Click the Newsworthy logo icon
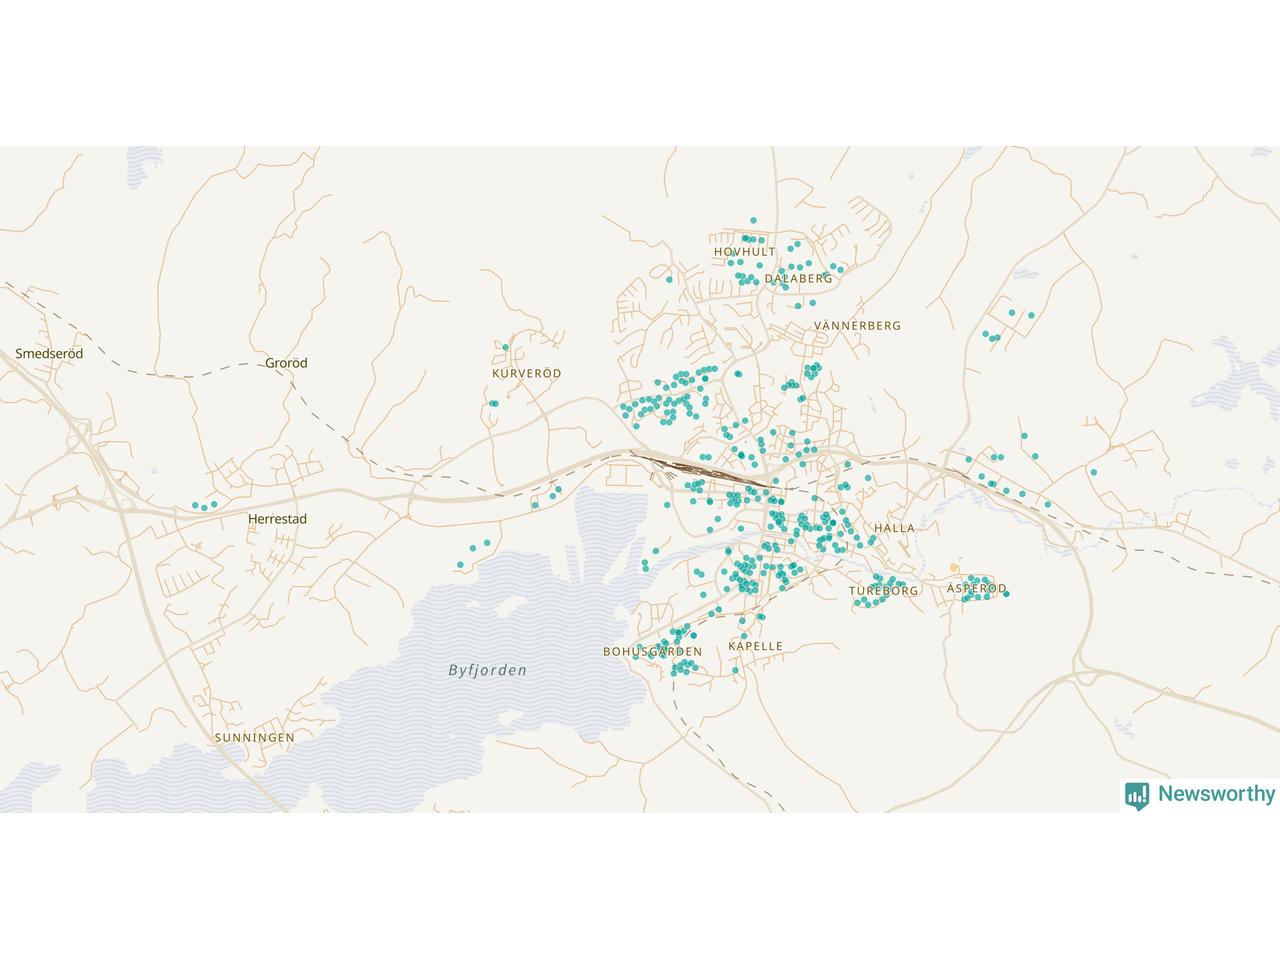The image size is (1280, 960). pyautogui.click(x=1137, y=795)
